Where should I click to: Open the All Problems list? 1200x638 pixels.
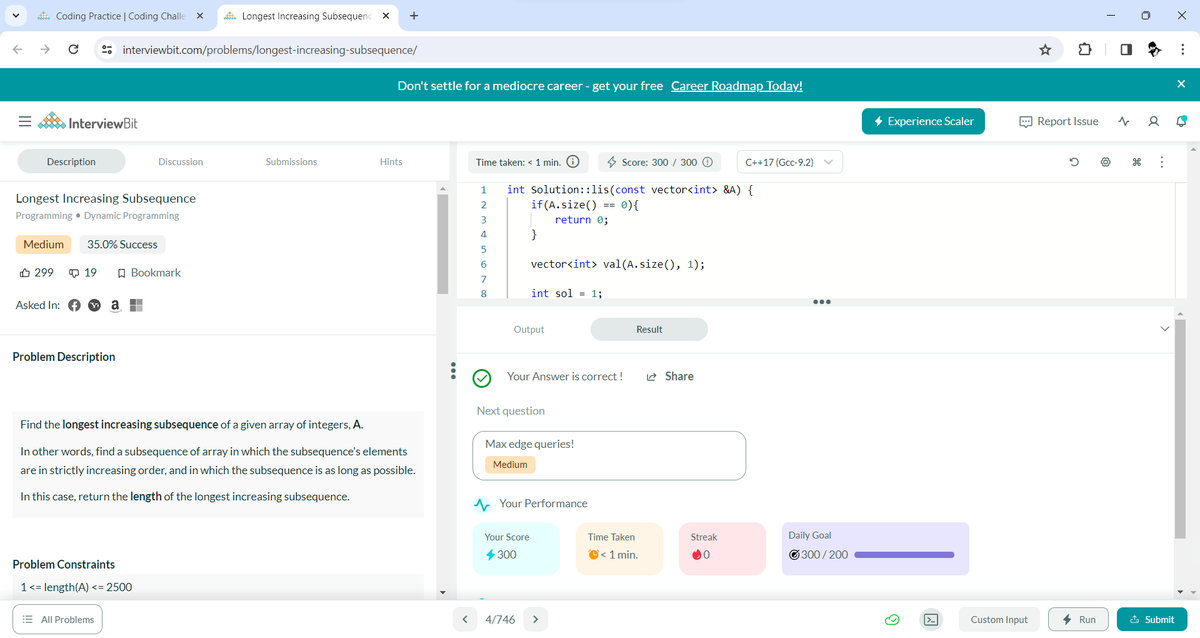[57, 620]
